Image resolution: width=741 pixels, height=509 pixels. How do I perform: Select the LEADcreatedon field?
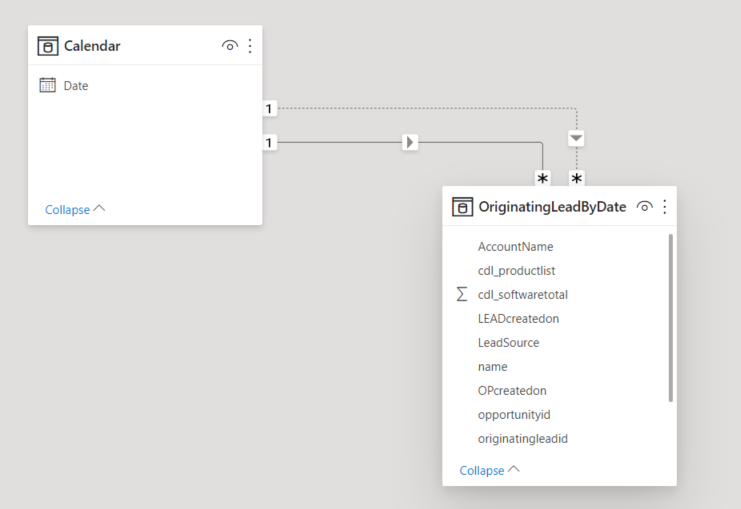518,319
